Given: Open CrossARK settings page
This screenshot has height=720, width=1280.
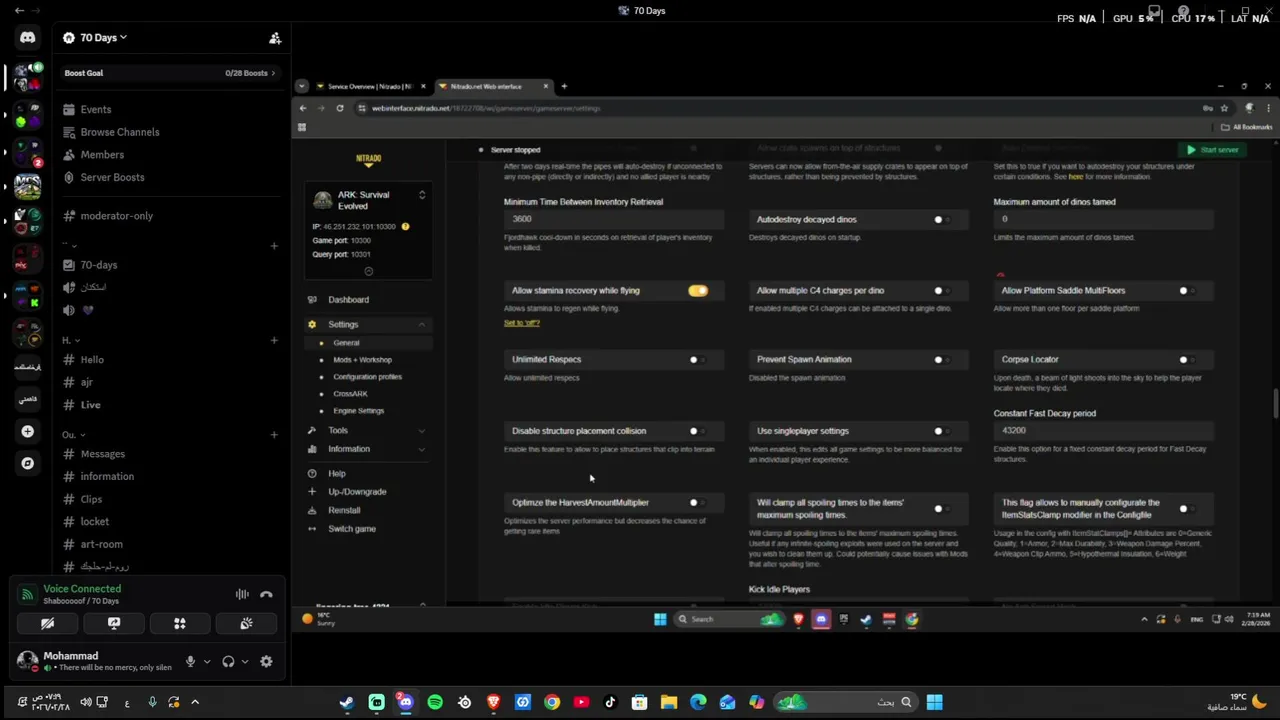Looking at the screenshot, I should (350, 394).
